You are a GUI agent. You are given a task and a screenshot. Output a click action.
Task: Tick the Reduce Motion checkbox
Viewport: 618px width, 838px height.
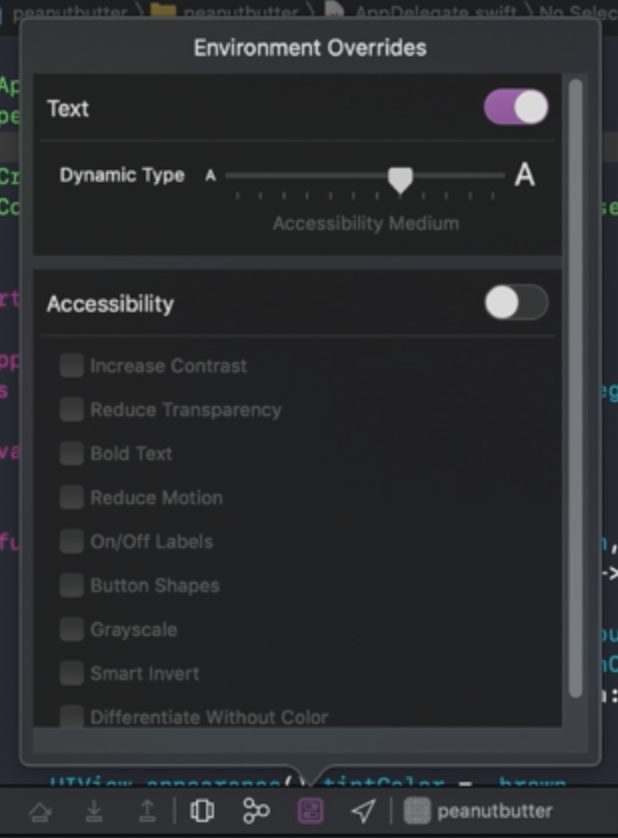[71, 498]
